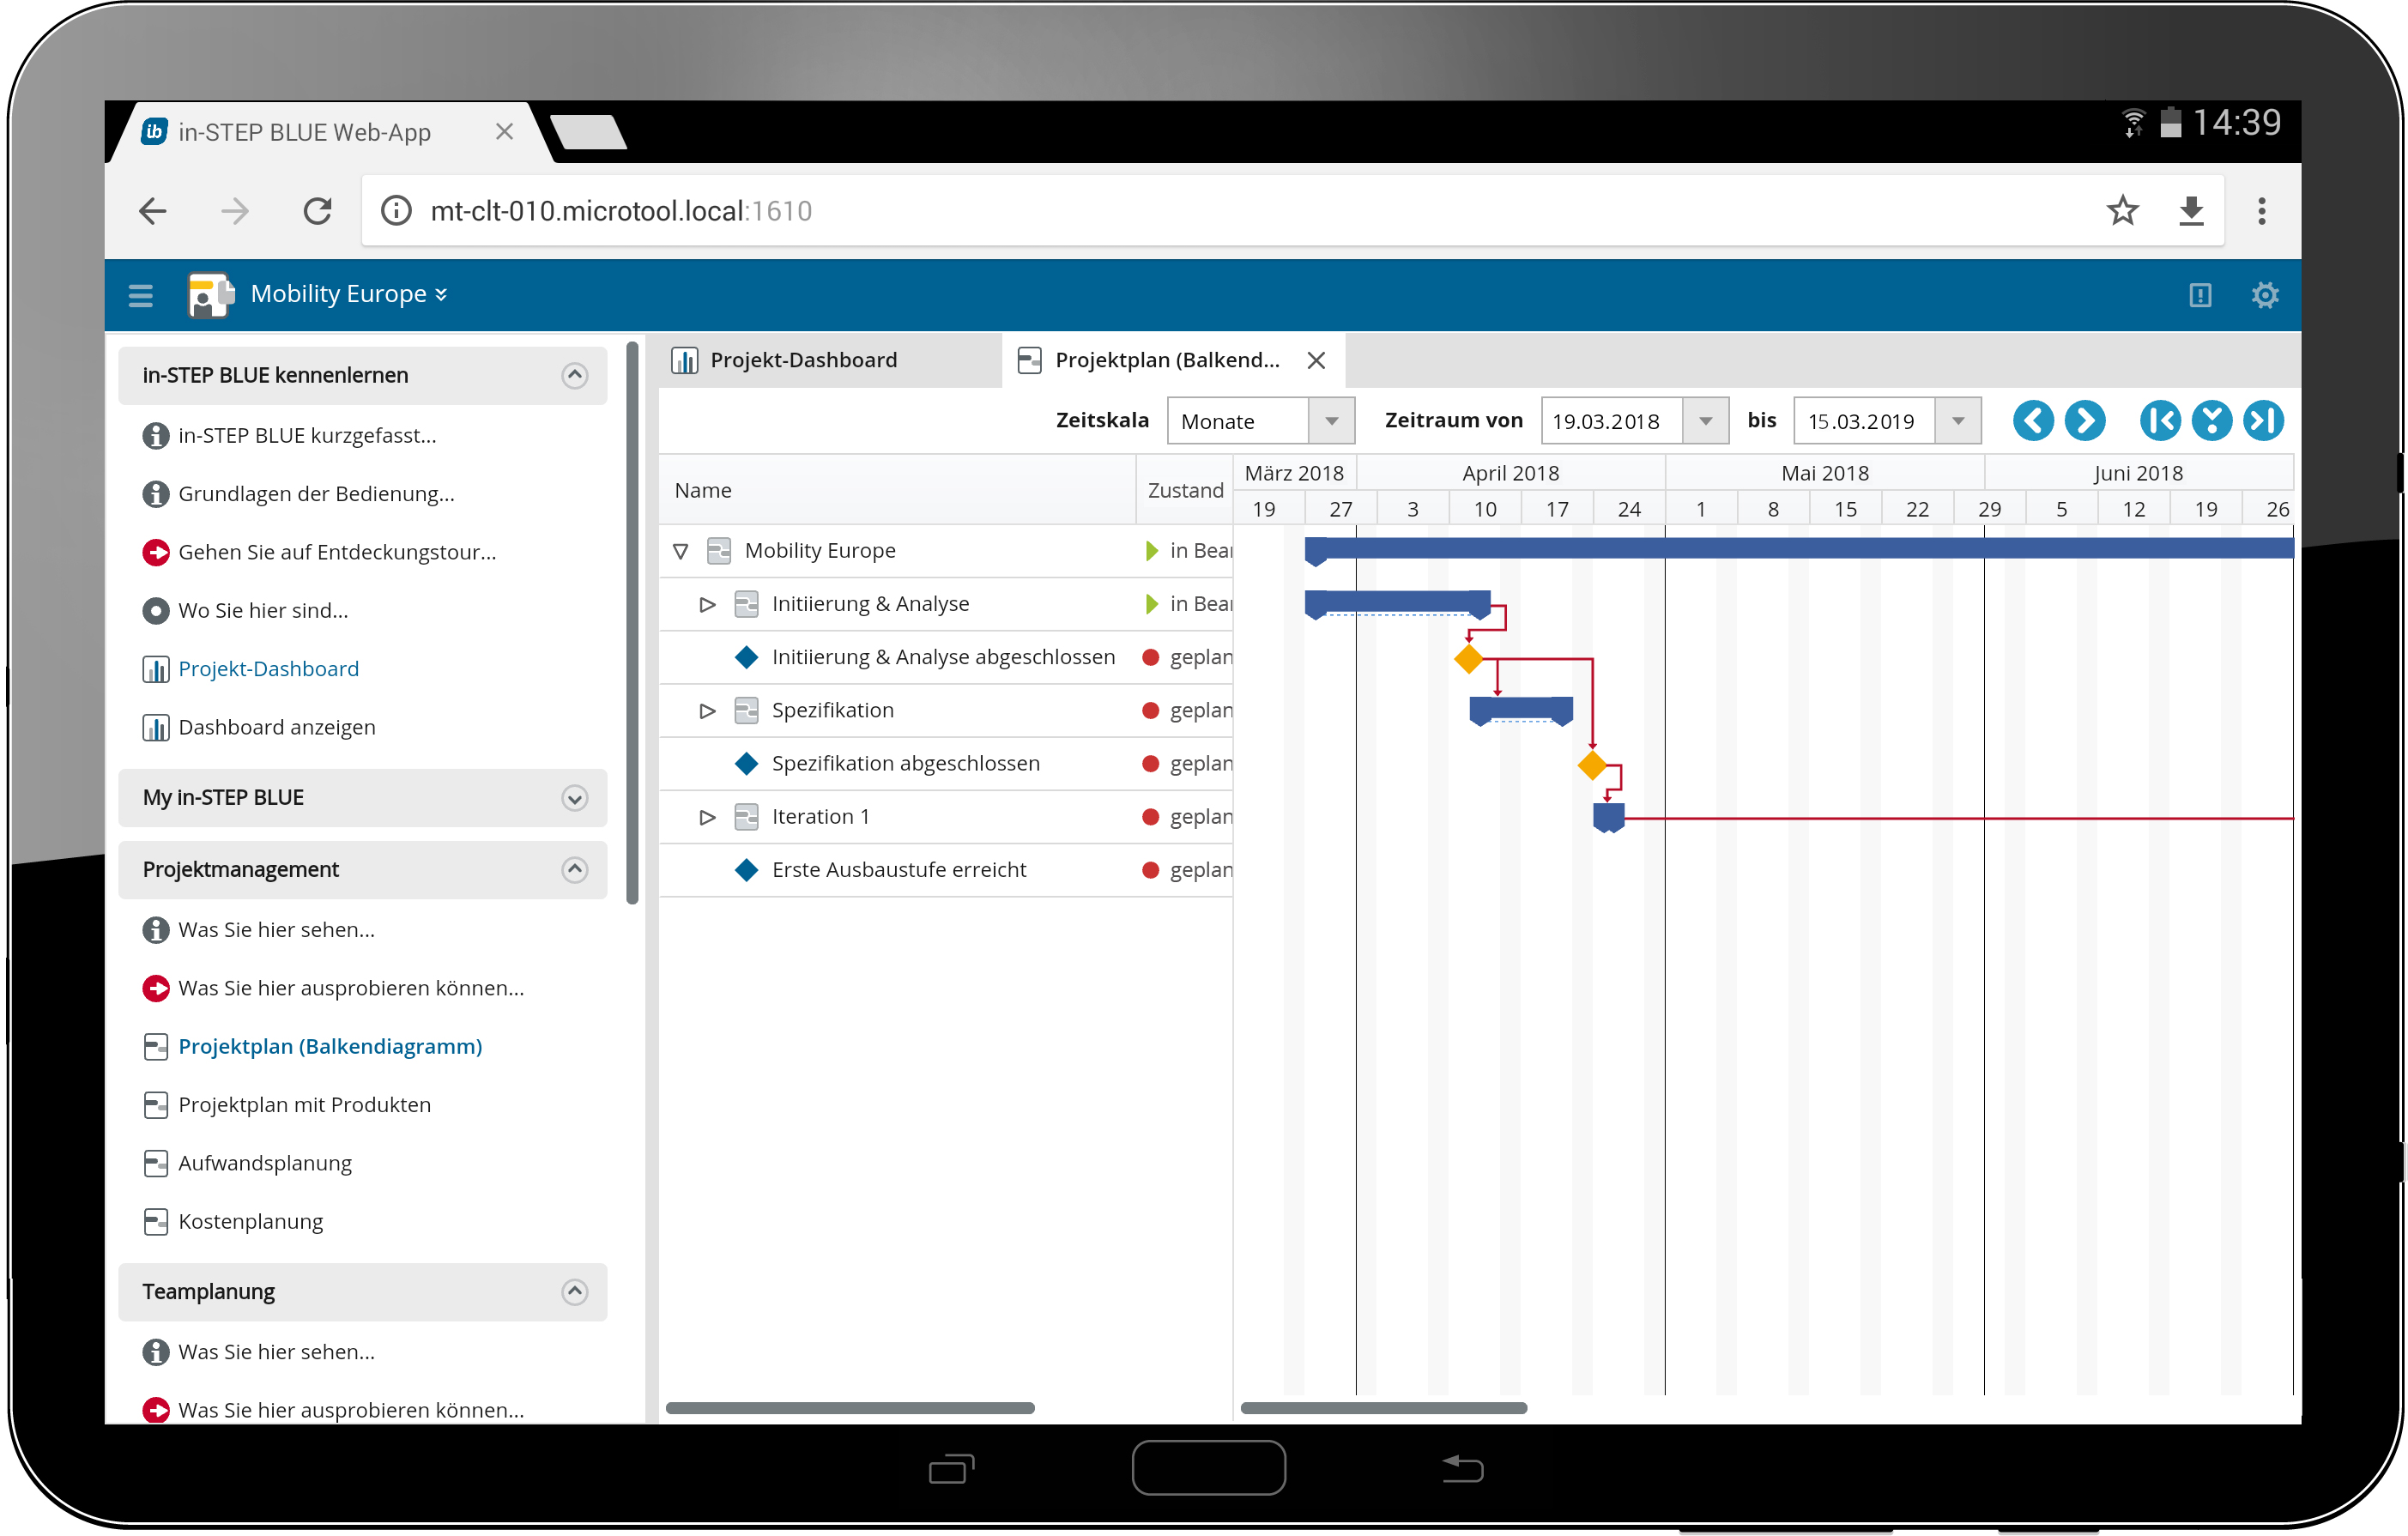The height and width of the screenshot is (1536, 2408).
Task: Click the jump-to-today circle icon
Action: click(2213, 420)
